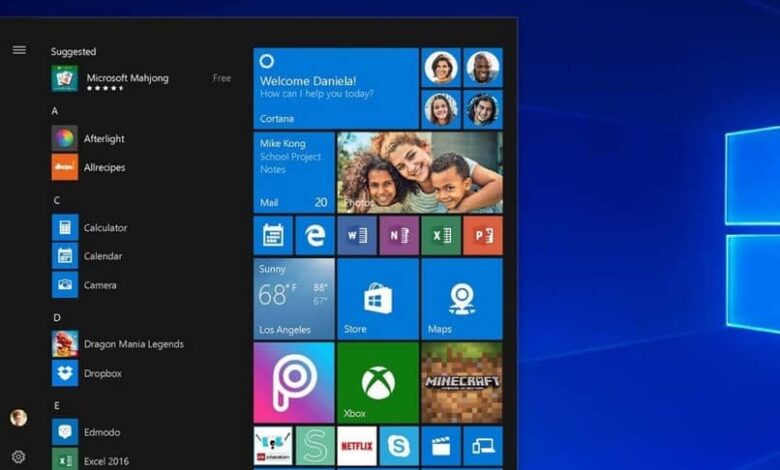Screen dimensions: 780x470
Task: Click the 'Suggested' heading
Action: pyautogui.click(x=73, y=52)
